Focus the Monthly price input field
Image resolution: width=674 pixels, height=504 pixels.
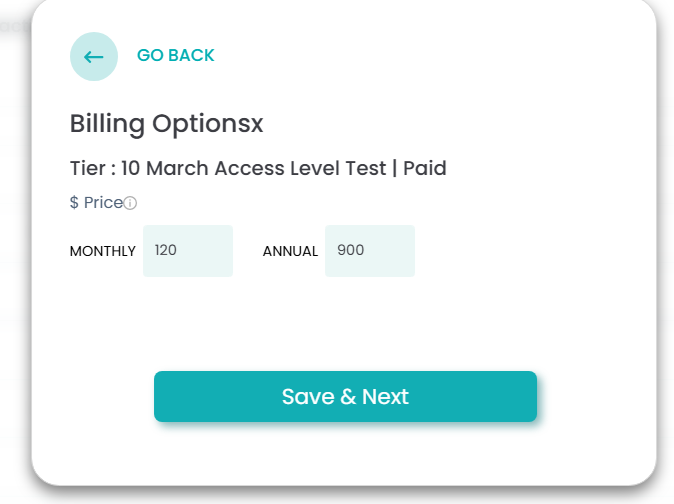(188, 251)
